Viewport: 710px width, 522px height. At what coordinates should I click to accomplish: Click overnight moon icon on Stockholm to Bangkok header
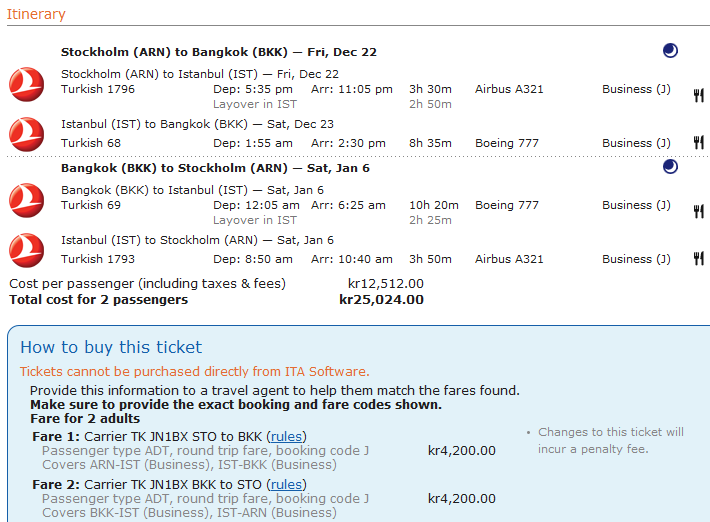coord(670,51)
